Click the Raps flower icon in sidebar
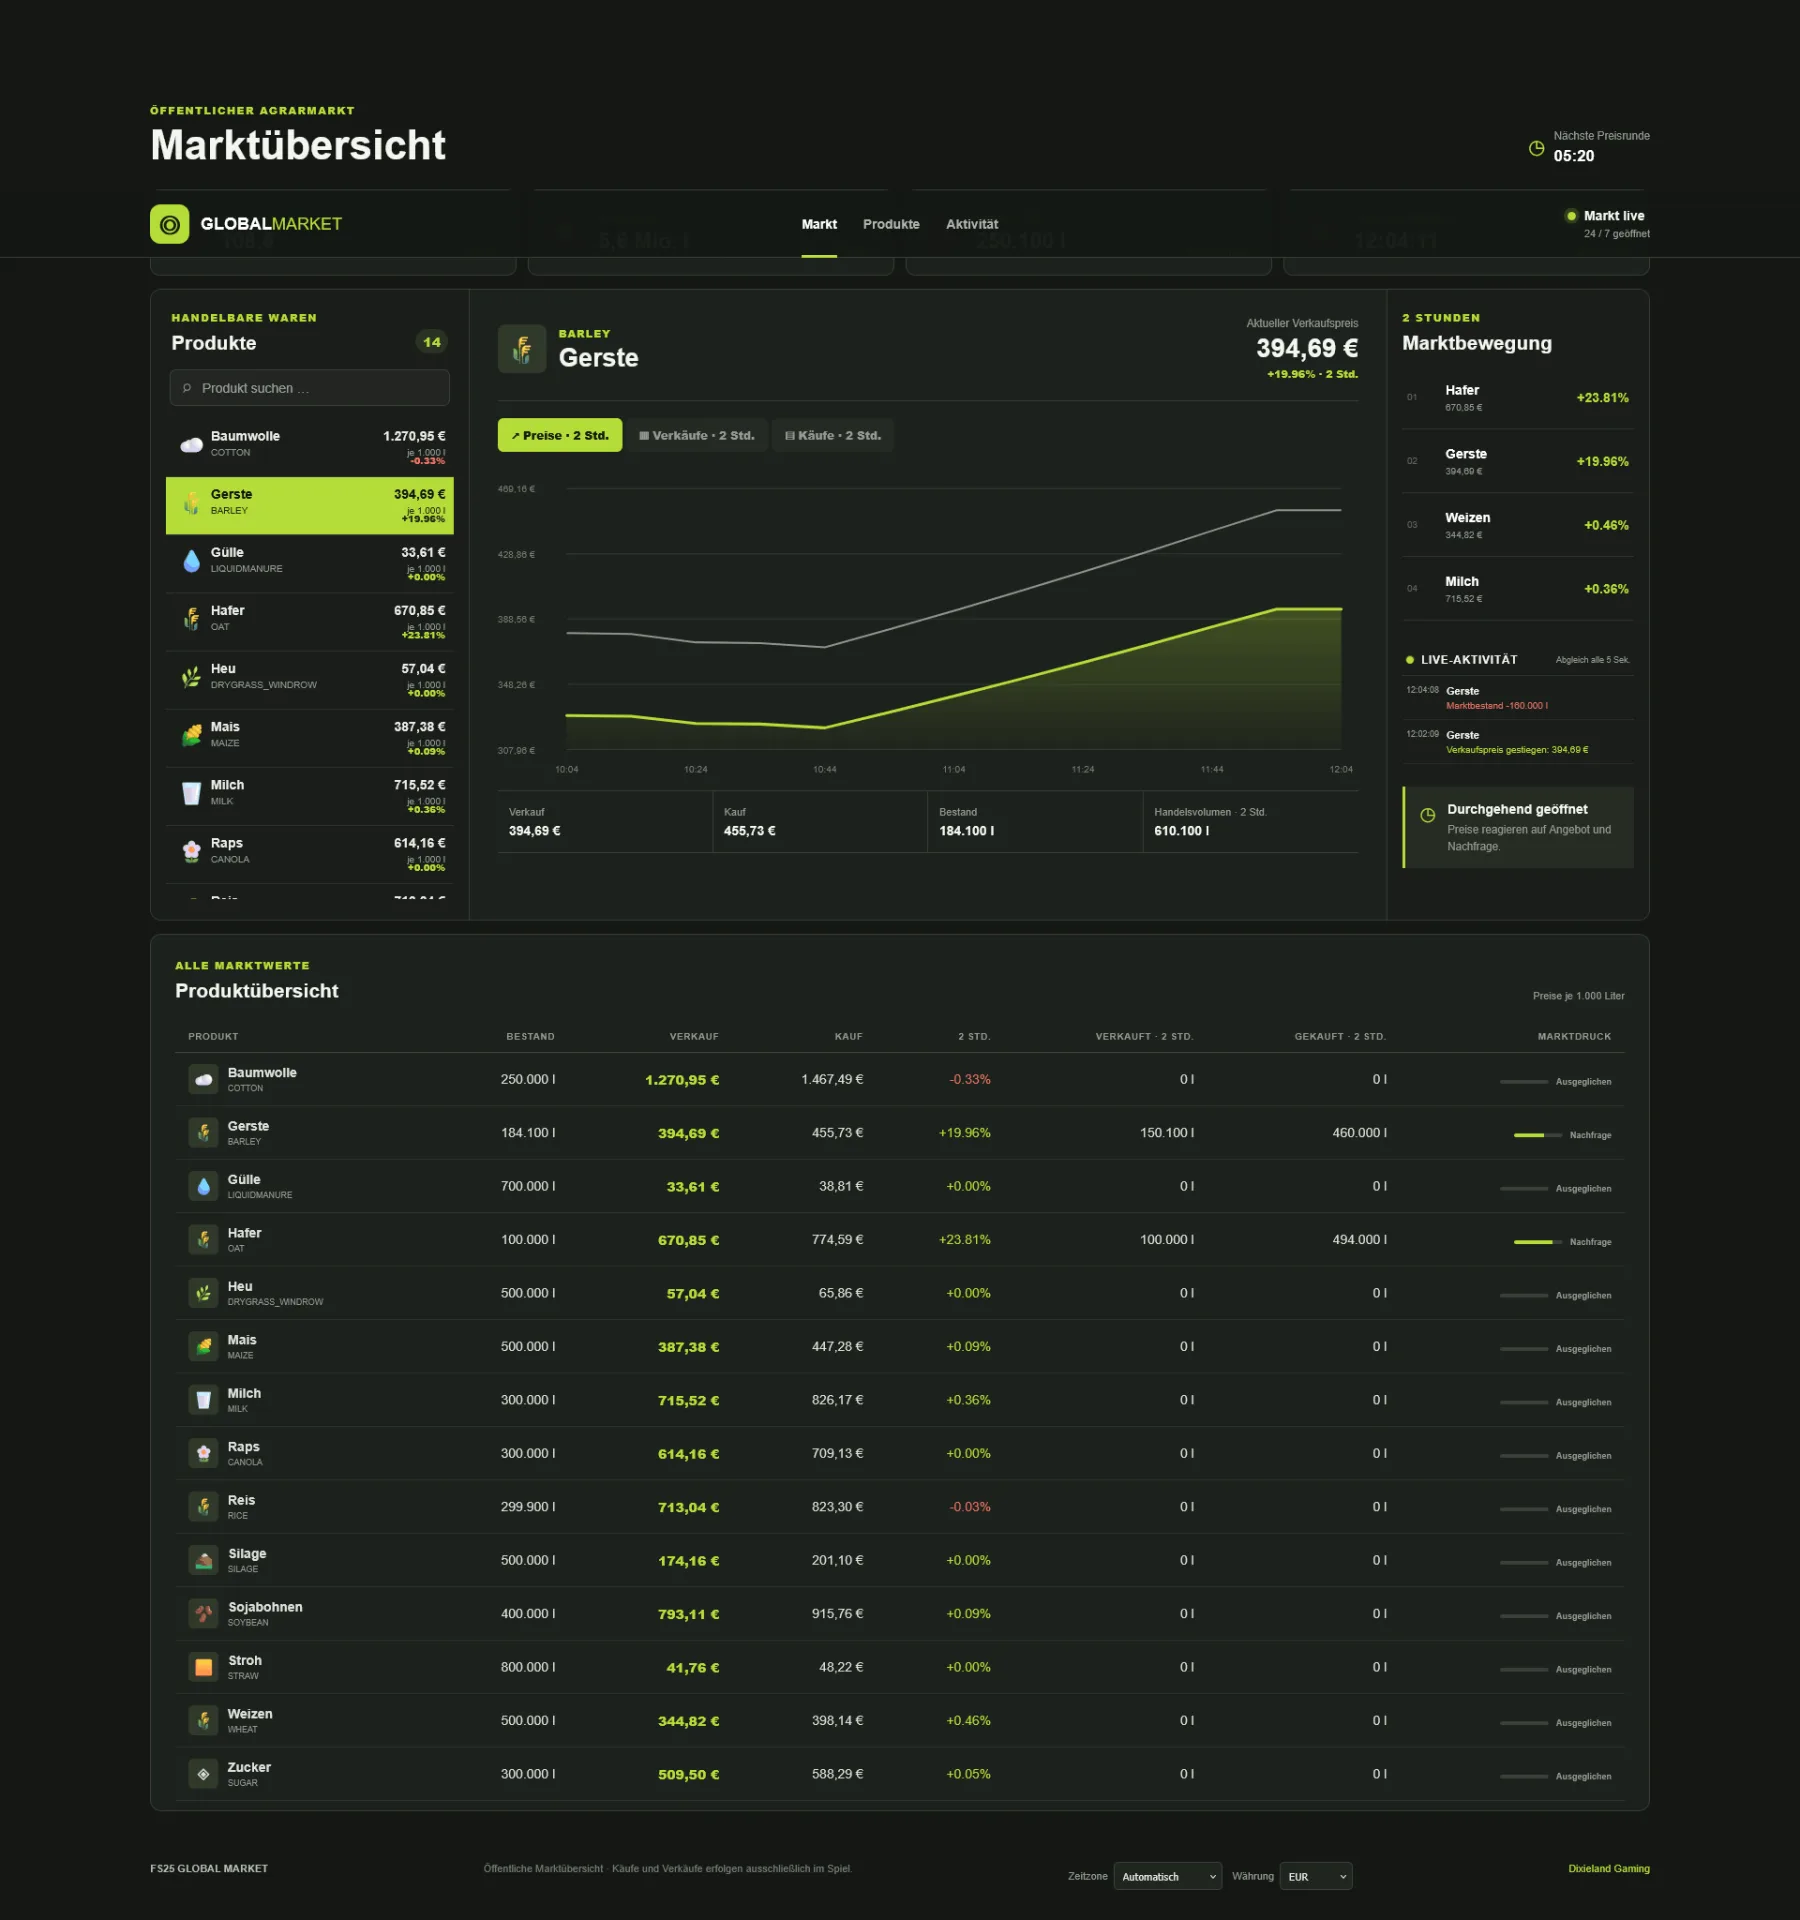This screenshot has width=1800, height=1920. coord(191,852)
